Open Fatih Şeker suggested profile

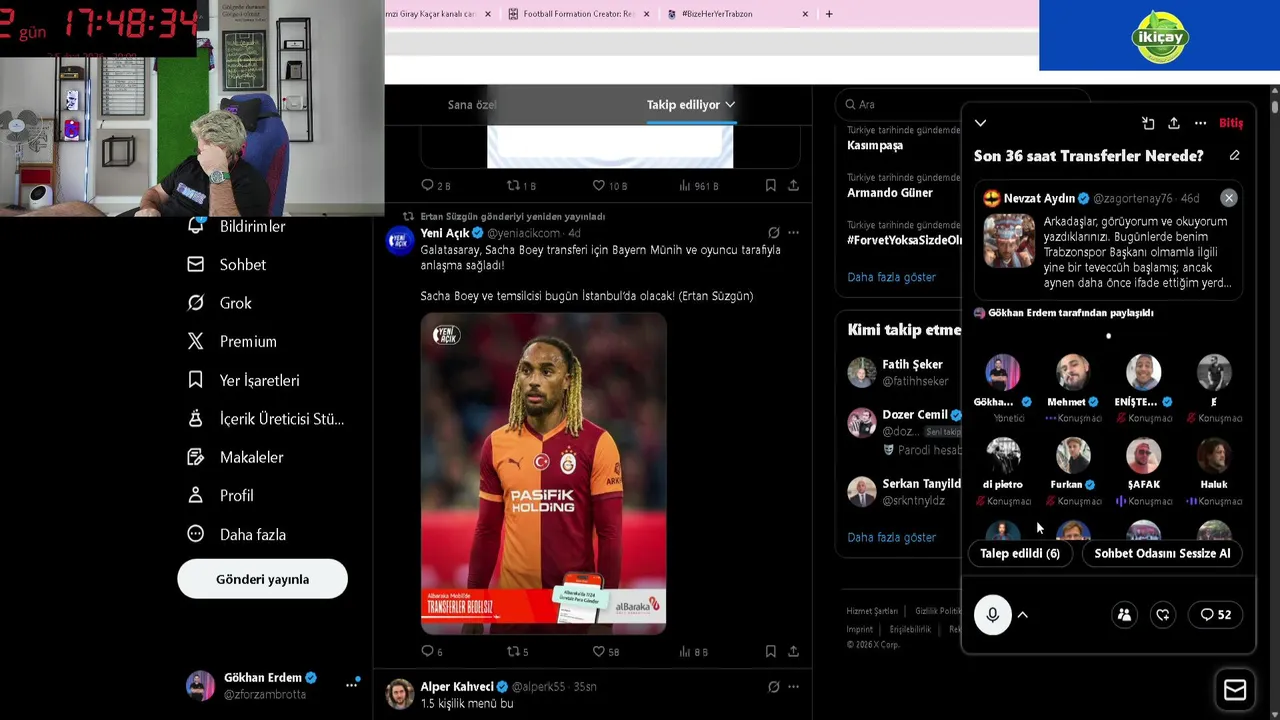pyautogui.click(x=912, y=365)
